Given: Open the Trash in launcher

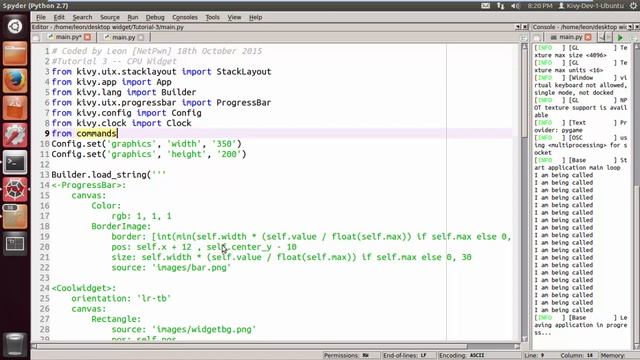Looking at the screenshot, I should pos(15,344).
